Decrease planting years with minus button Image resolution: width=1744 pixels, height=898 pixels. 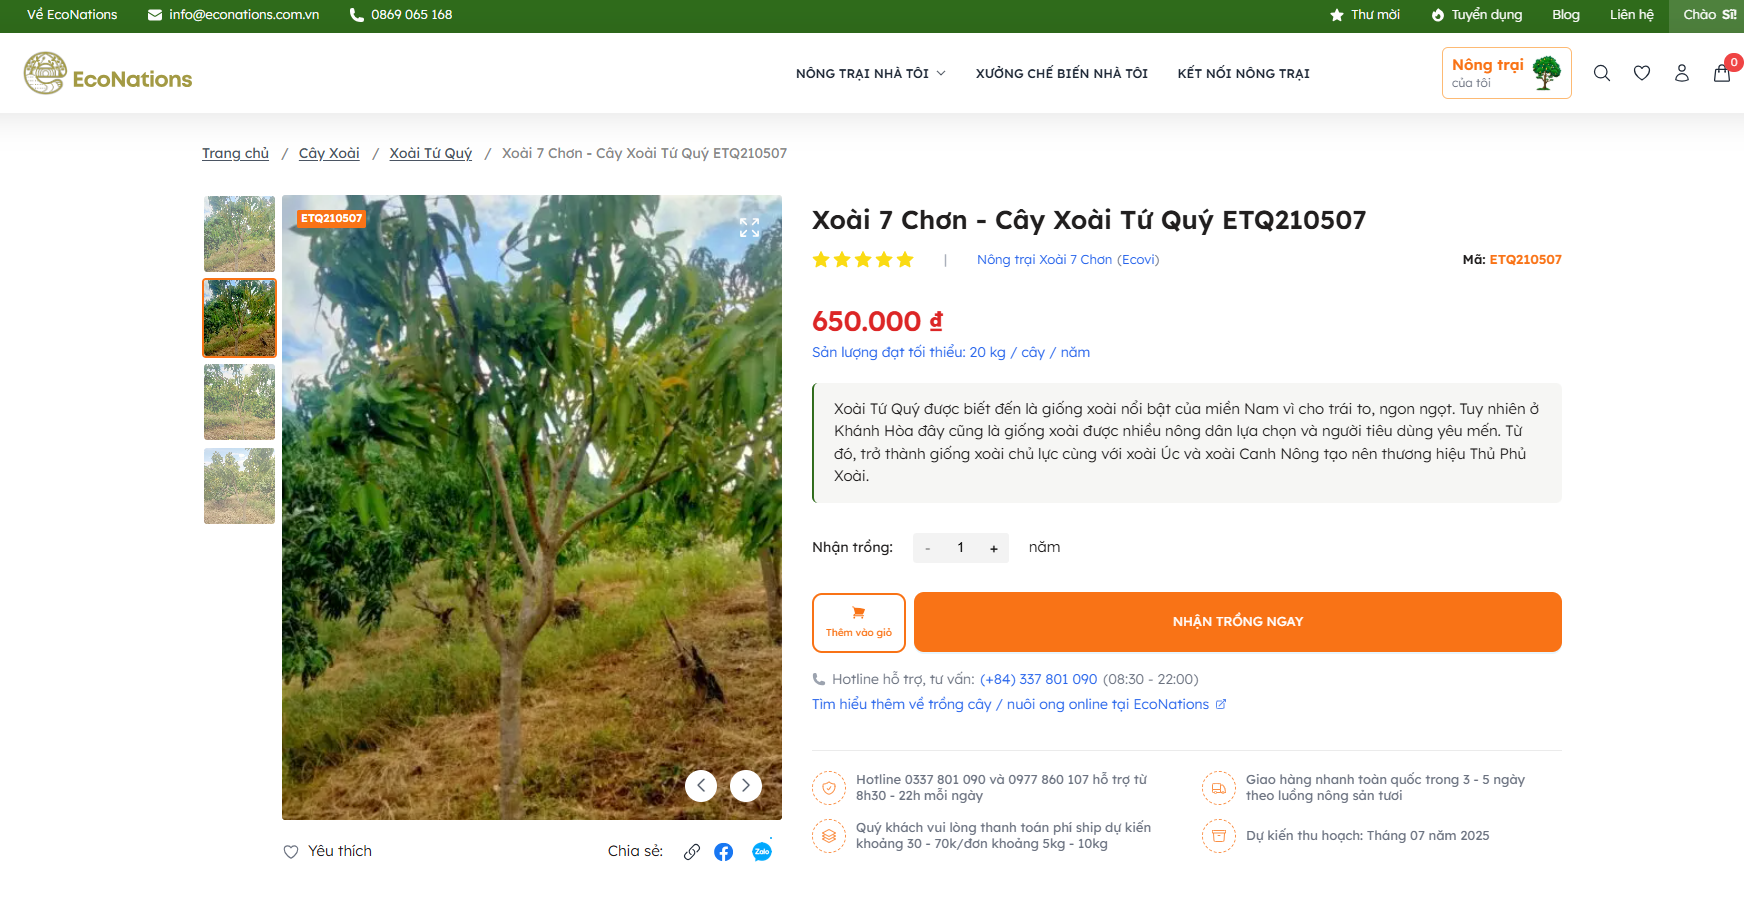tap(928, 548)
